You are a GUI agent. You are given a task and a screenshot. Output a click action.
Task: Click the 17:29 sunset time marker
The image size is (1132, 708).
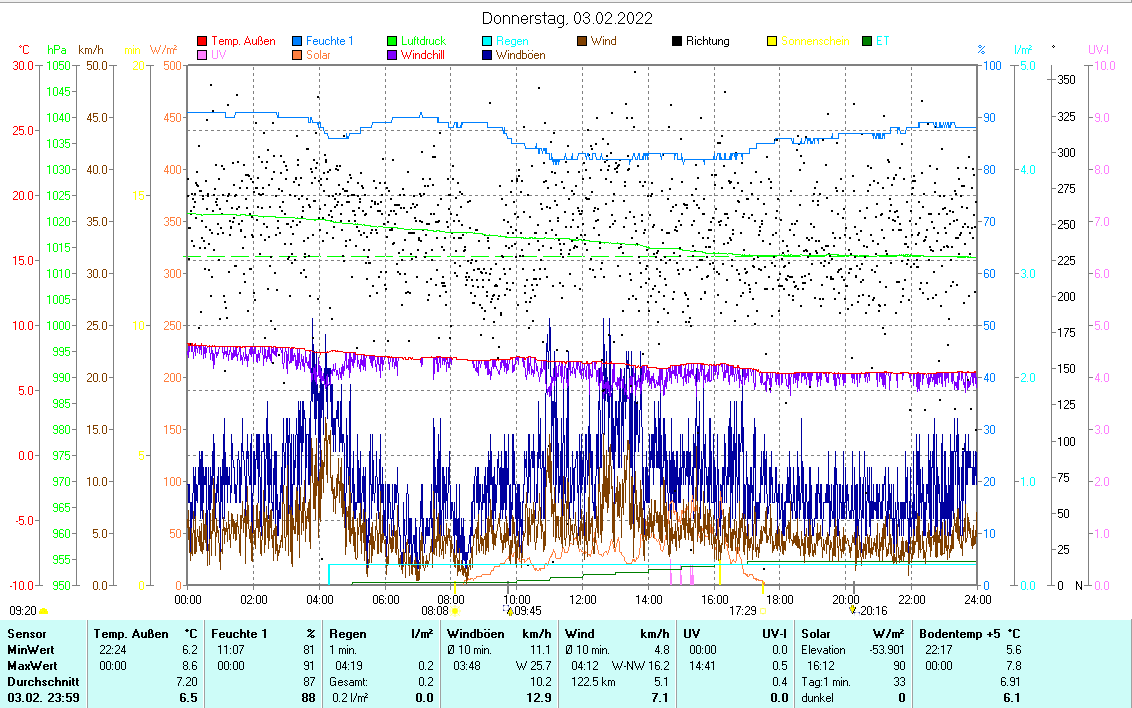coord(742,610)
